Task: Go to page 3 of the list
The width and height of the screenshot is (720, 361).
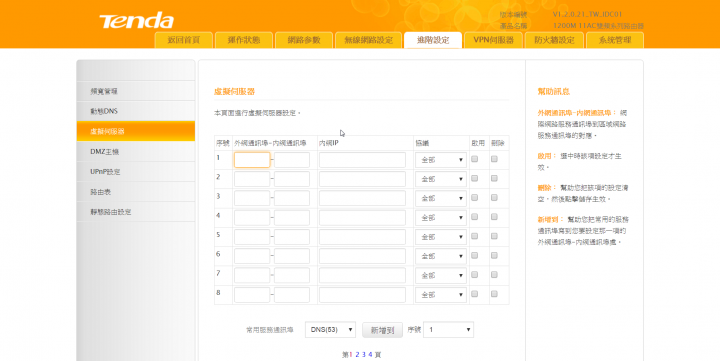Action: coord(364,355)
